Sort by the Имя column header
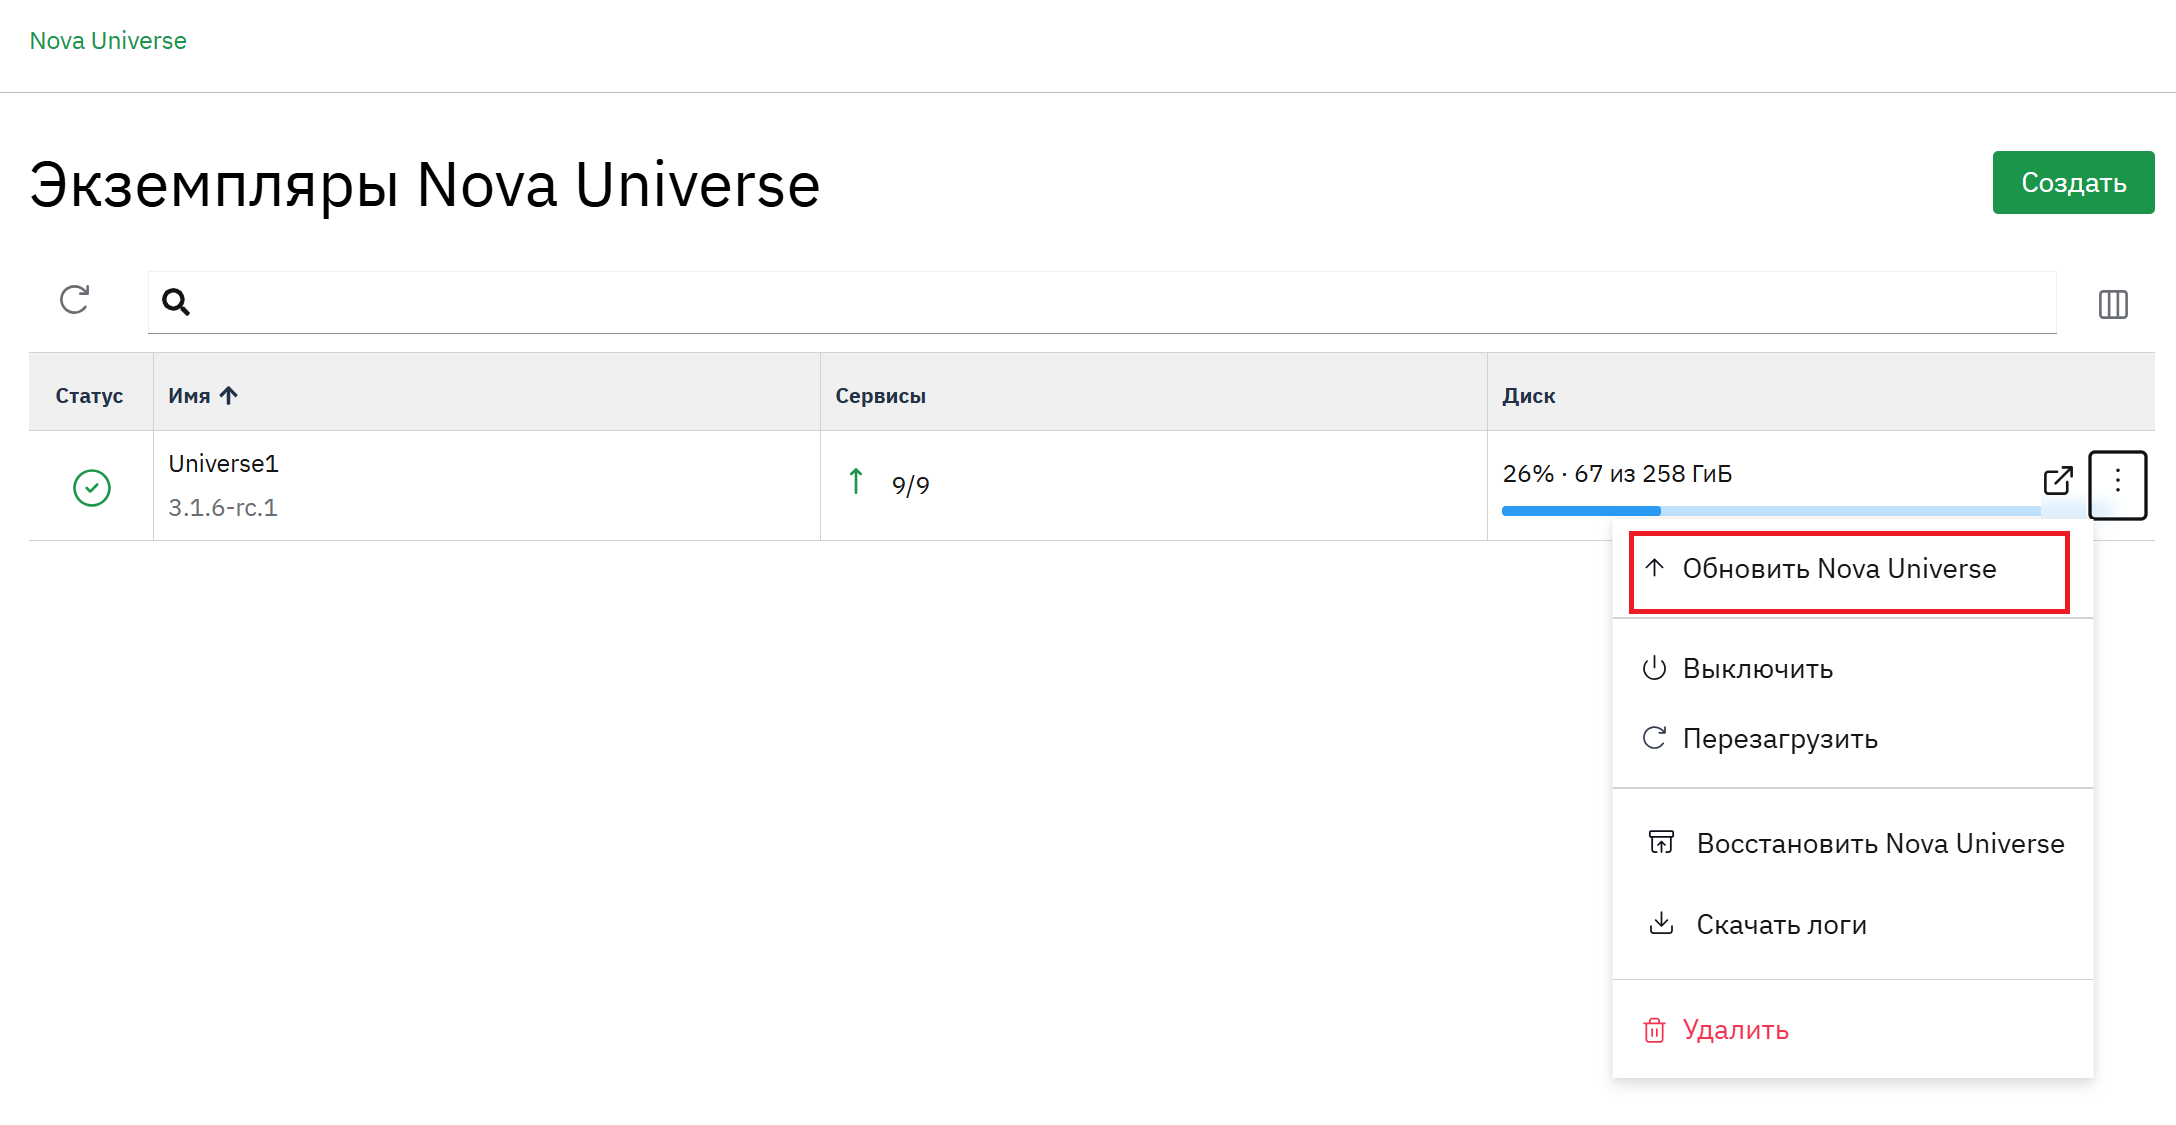The image size is (2176, 1125). click(189, 396)
